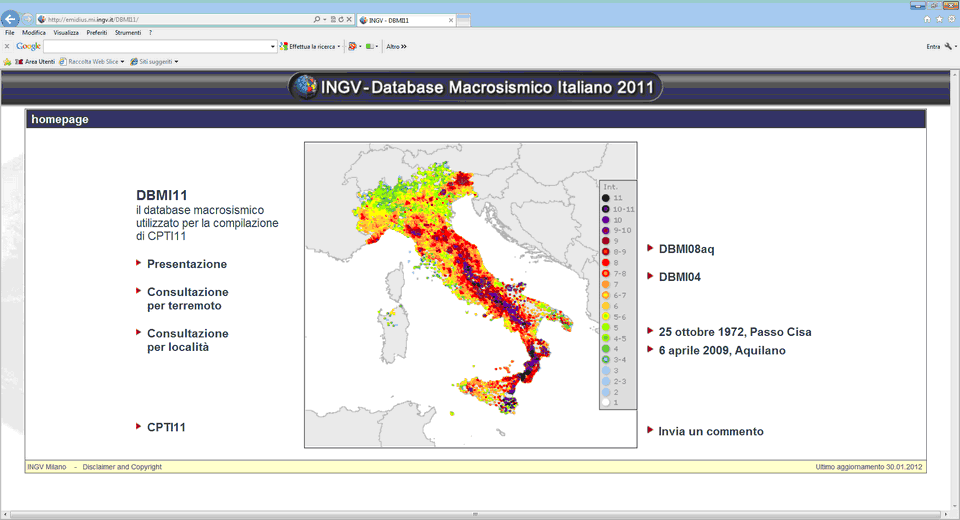Open Favorites with the star icon

click(x=939, y=20)
